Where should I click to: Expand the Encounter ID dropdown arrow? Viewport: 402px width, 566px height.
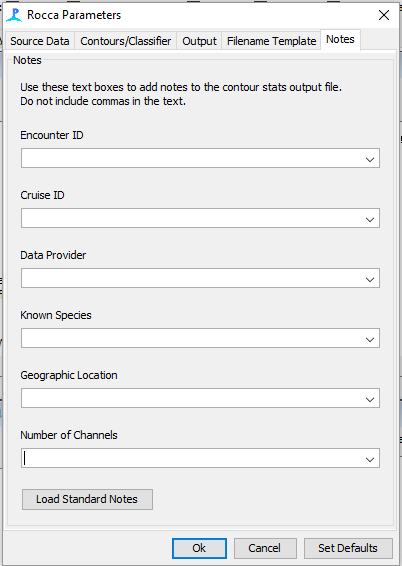point(370,159)
